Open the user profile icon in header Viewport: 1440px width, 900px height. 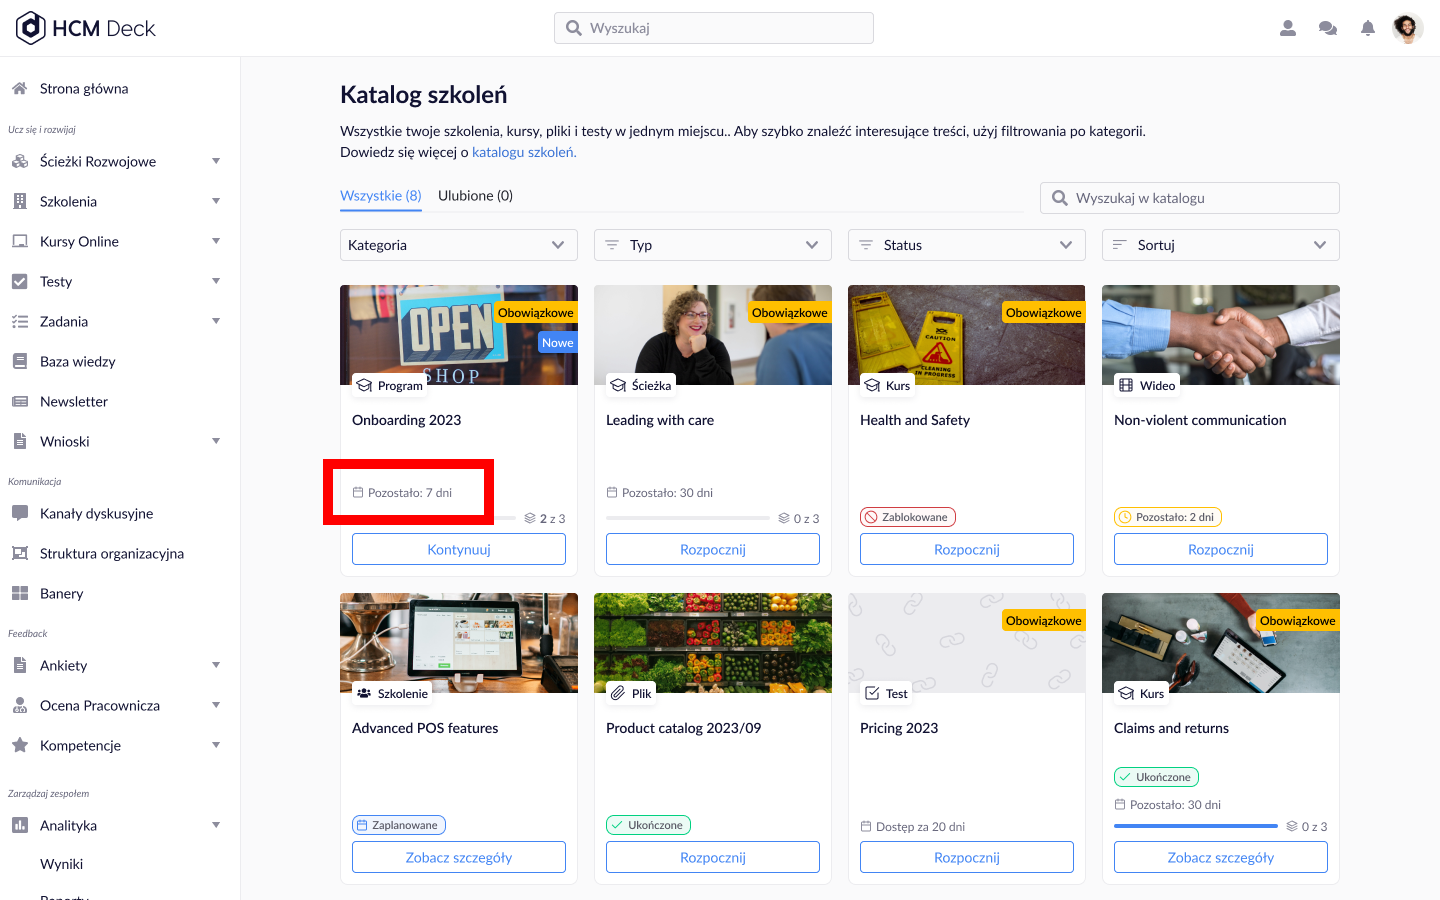tap(1288, 28)
